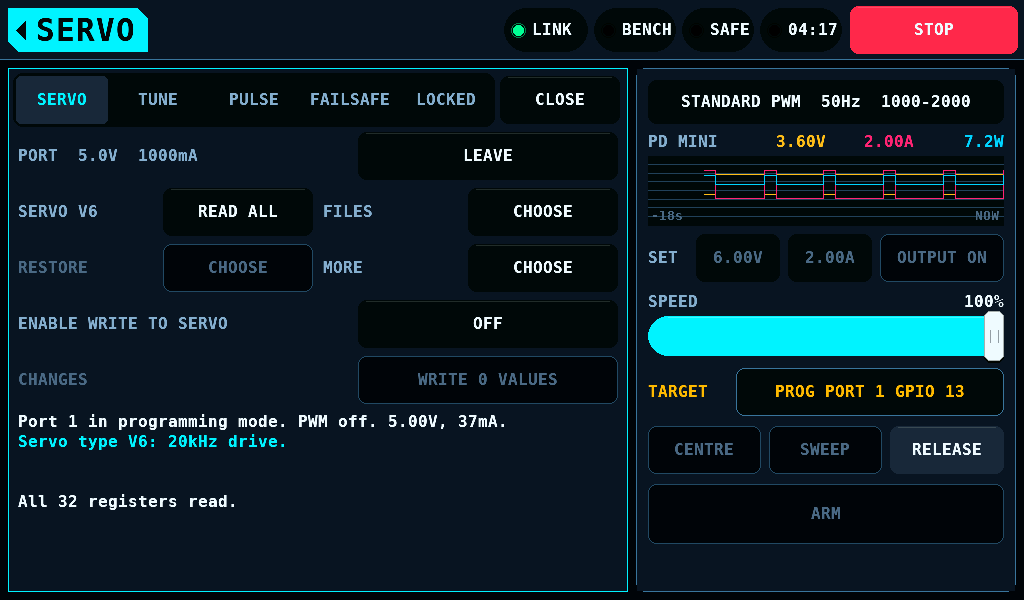Screen dimensions: 1024x600
Task: Click the CENTRE button
Action: 704,450
